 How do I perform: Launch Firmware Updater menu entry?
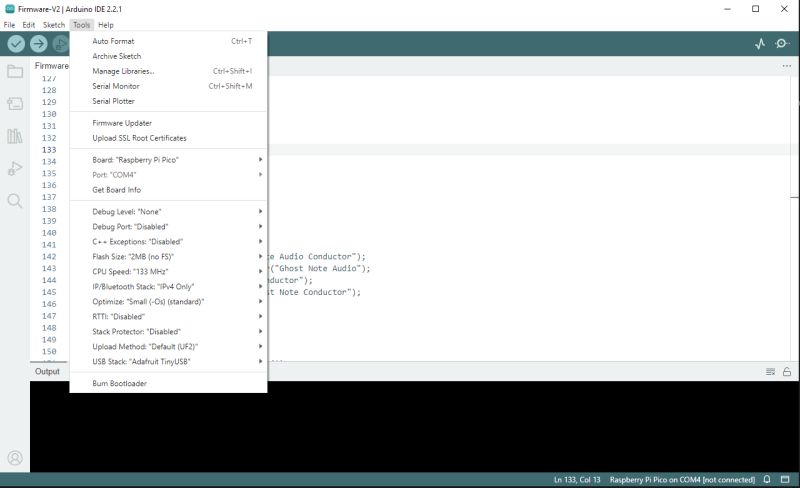click(x=168, y=123)
